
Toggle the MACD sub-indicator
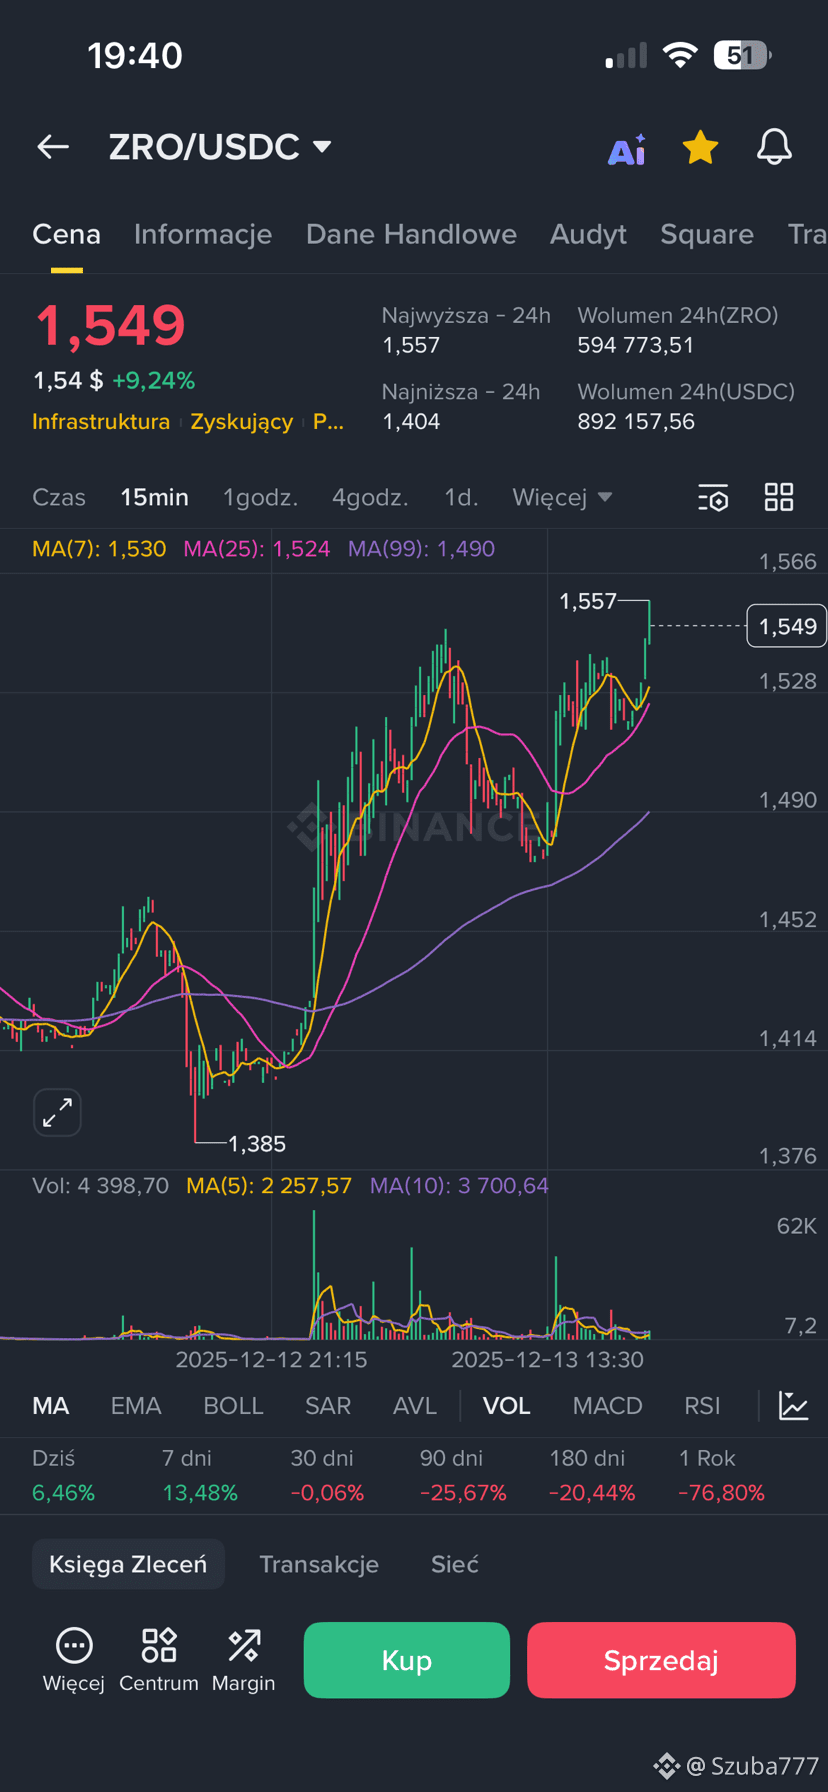coord(607,1405)
